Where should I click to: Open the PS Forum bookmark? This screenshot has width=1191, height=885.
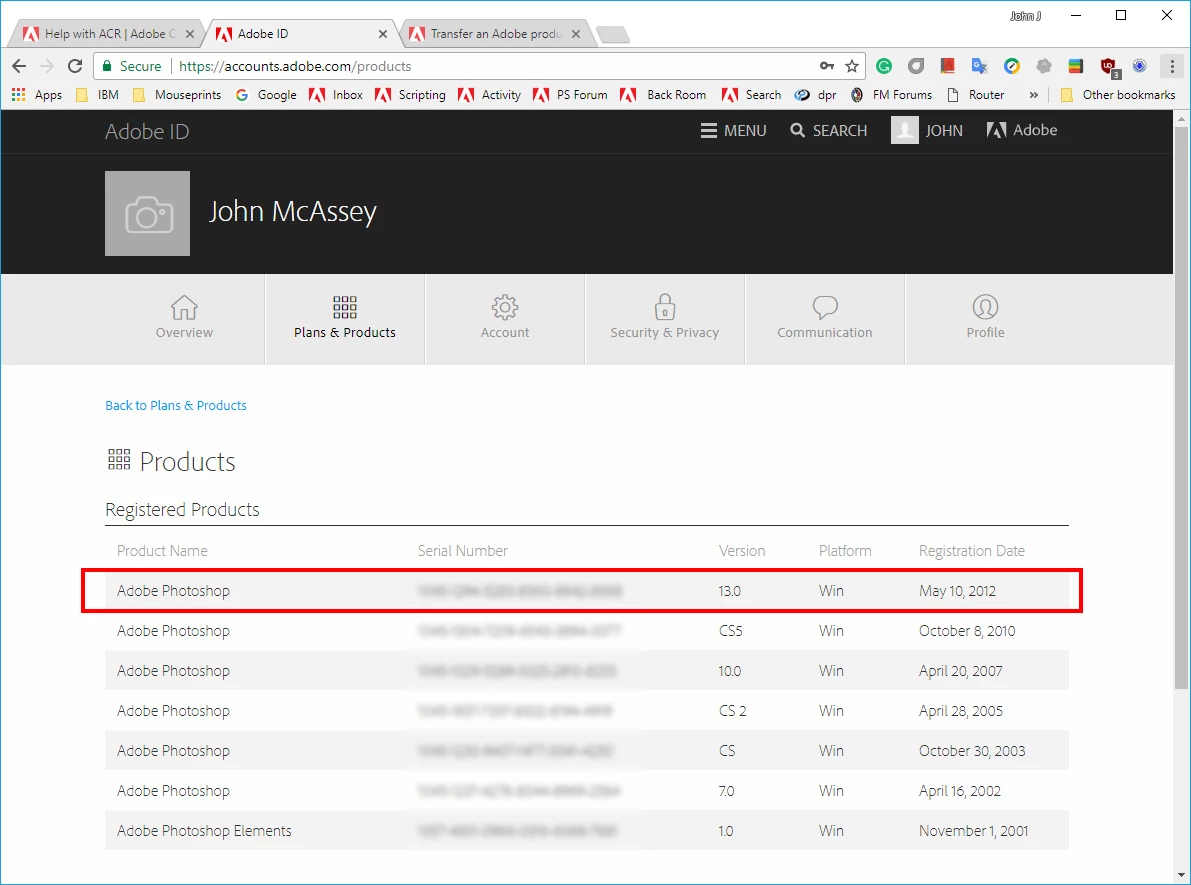pyautogui.click(x=570, y=95)
